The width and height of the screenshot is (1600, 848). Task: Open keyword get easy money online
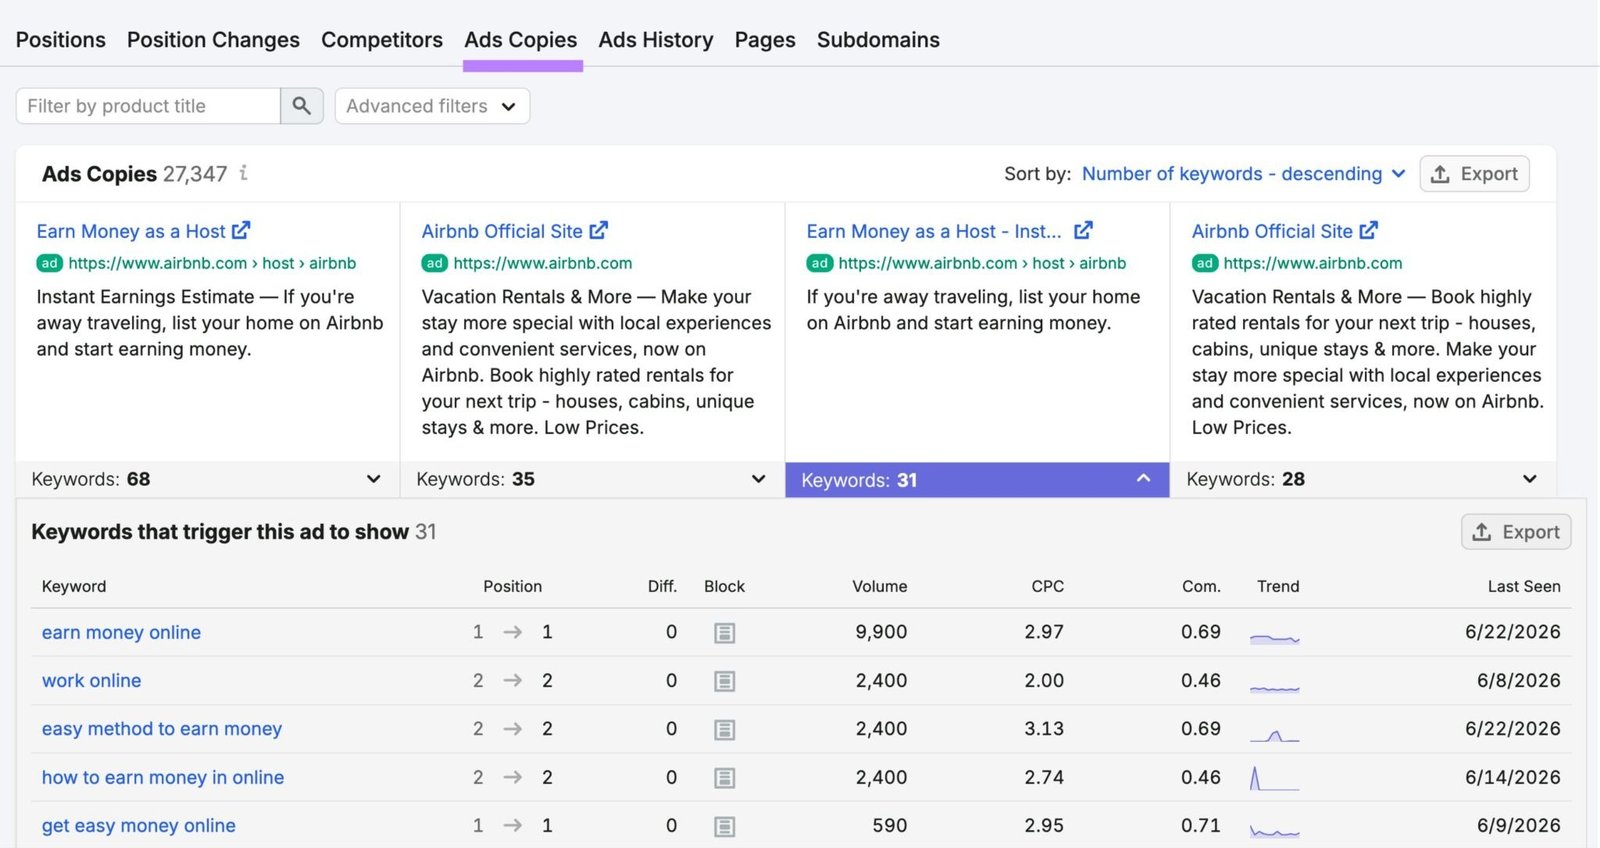(x=139, y=825)
